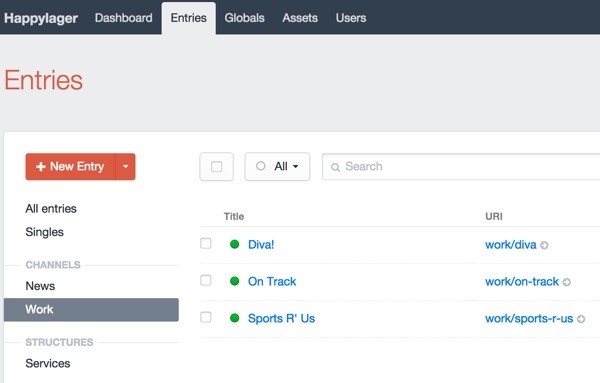Image resolution: width=600 pixels, height=383 pixels.
Task: Sort by the Title column header
Action: pyautogui.click(x=234, y=217)
